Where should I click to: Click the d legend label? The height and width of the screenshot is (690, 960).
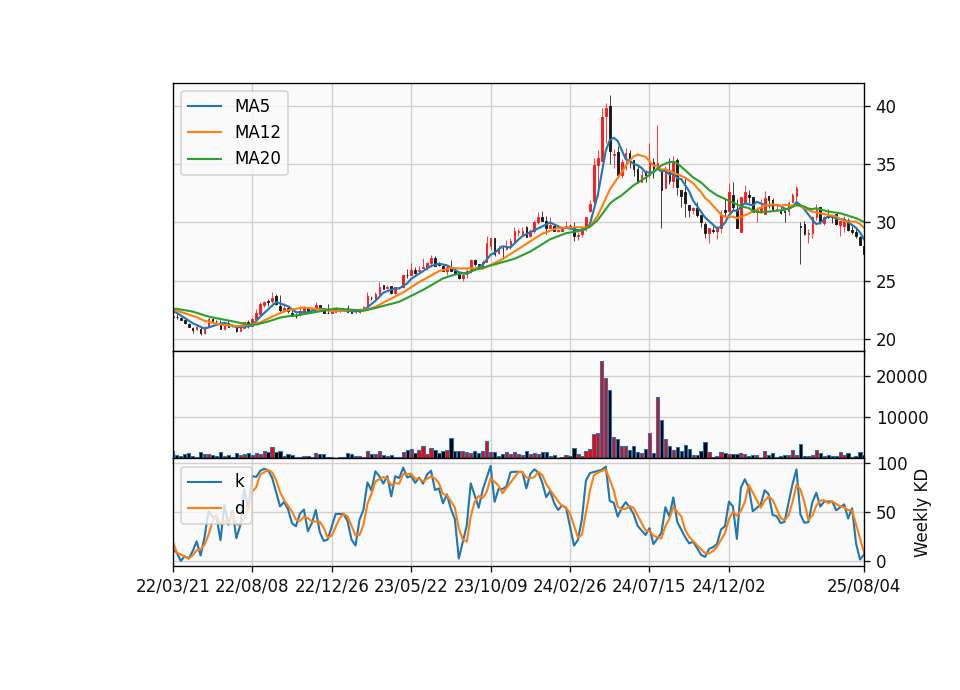[239, 508]
